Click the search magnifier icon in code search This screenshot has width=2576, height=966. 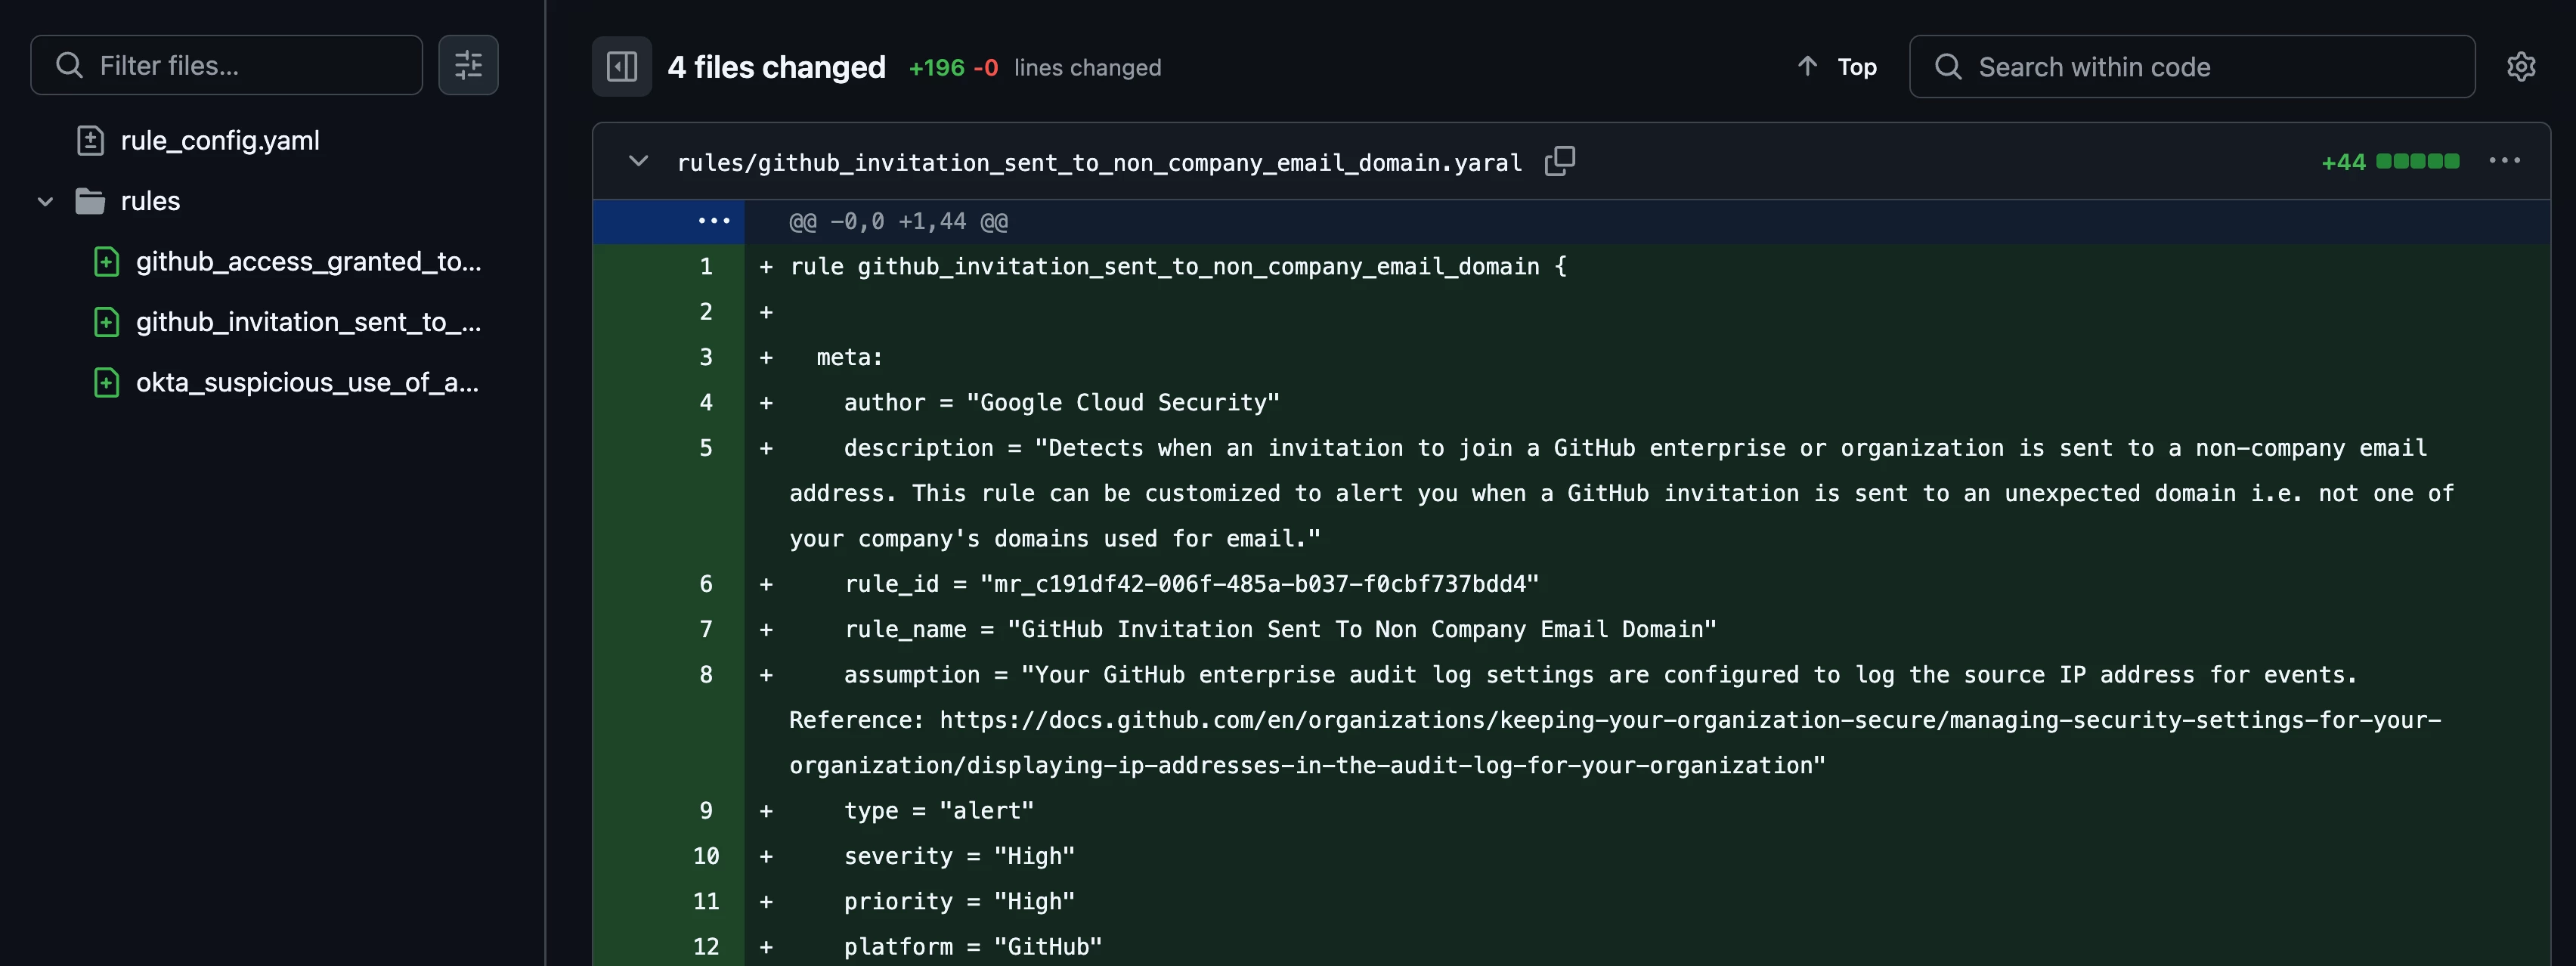pyautogui.click(x=1948, y=67)
